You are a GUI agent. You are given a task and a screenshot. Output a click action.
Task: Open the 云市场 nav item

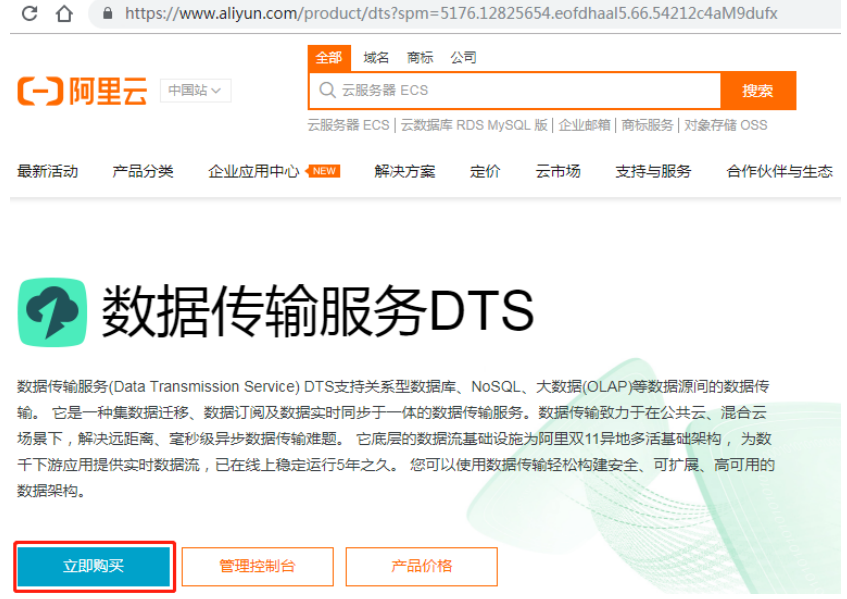point(558,171)
